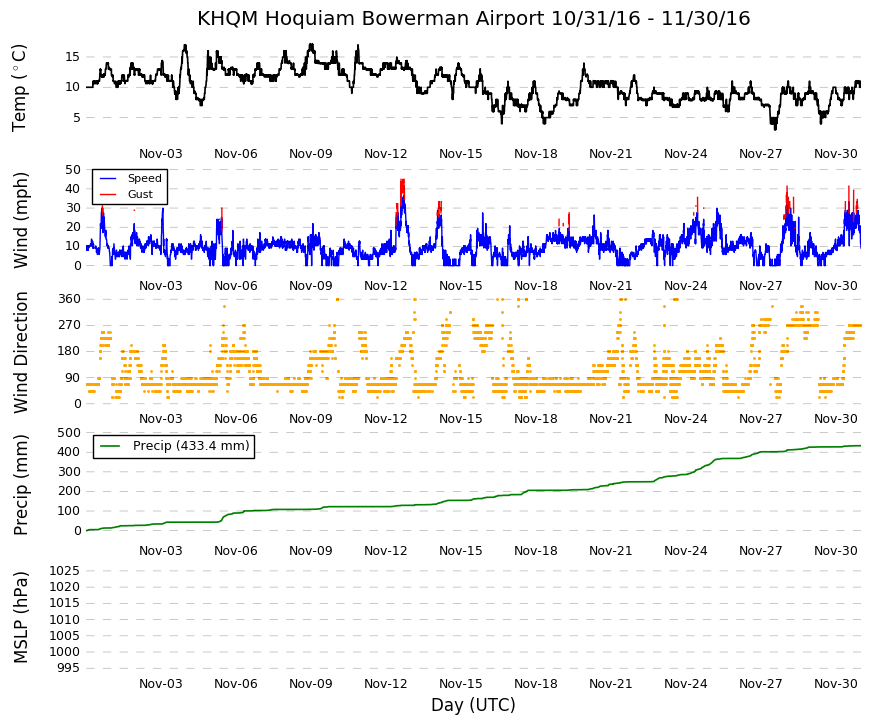
Task: Click the Day (UTC) x-axis label
Action: point(473,705)
